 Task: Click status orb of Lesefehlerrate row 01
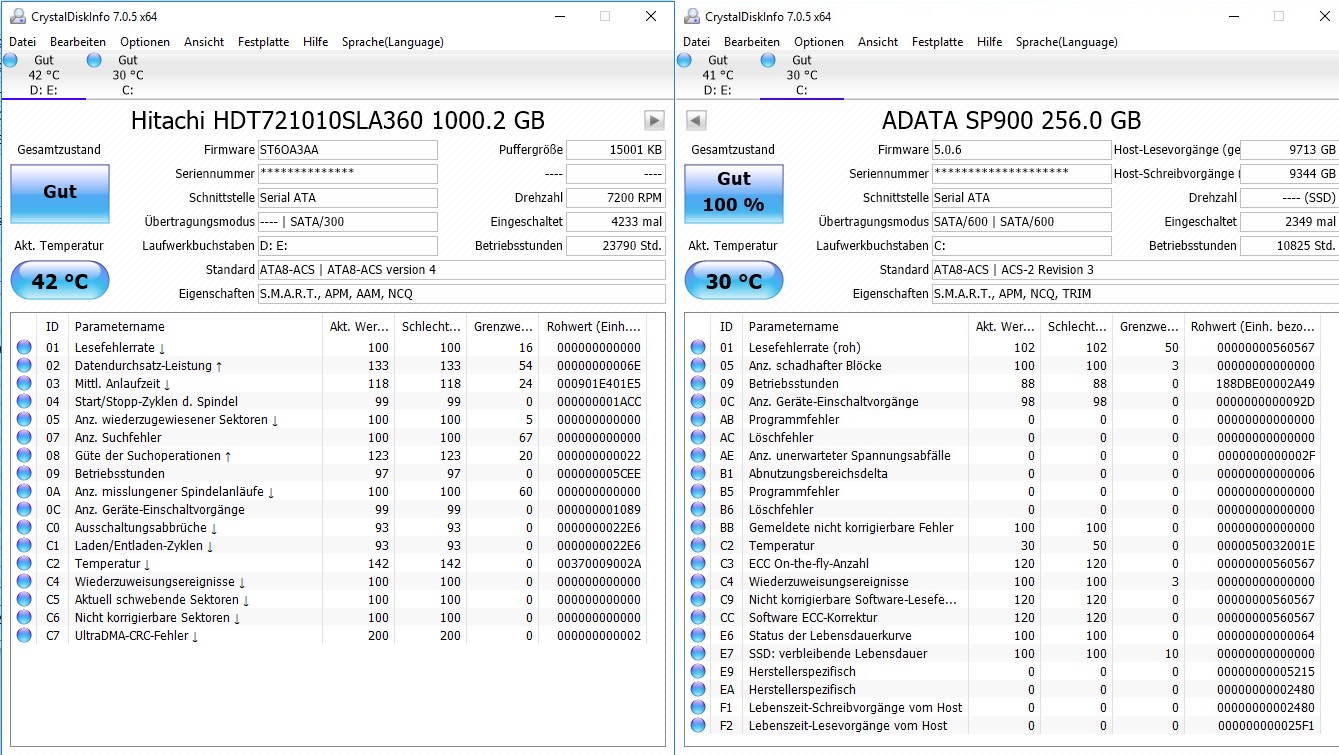pos(24,348)
